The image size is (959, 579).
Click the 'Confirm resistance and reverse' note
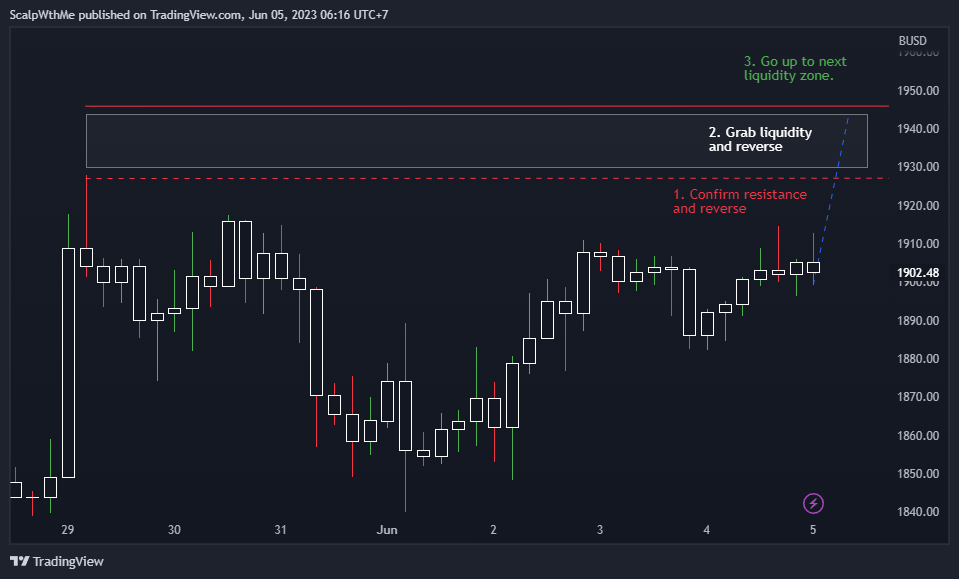740,201
